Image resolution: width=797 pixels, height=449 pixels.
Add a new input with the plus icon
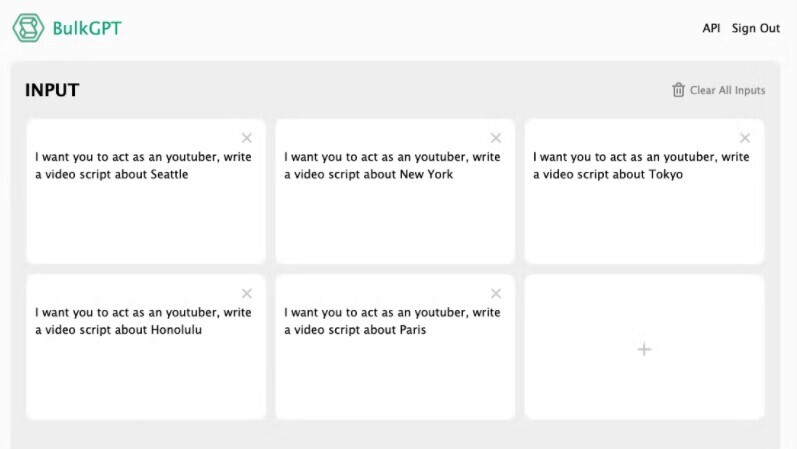click(644, 349)
